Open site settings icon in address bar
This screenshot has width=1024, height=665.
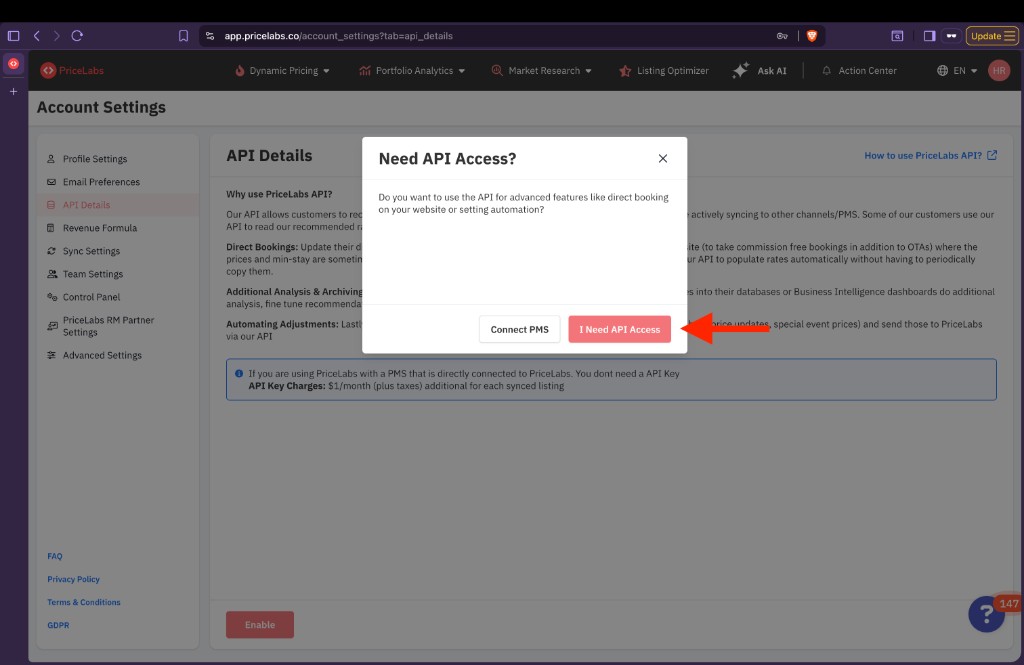(210, 36)
